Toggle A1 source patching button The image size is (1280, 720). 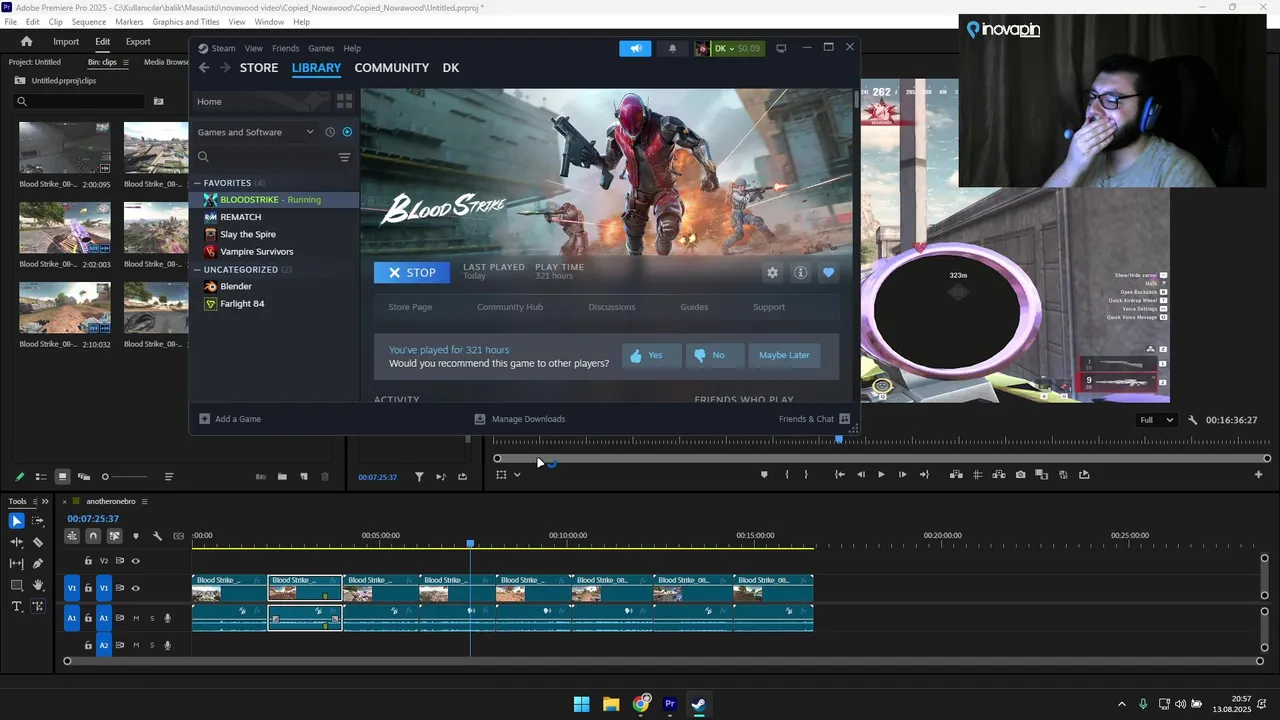coord(71,618)
